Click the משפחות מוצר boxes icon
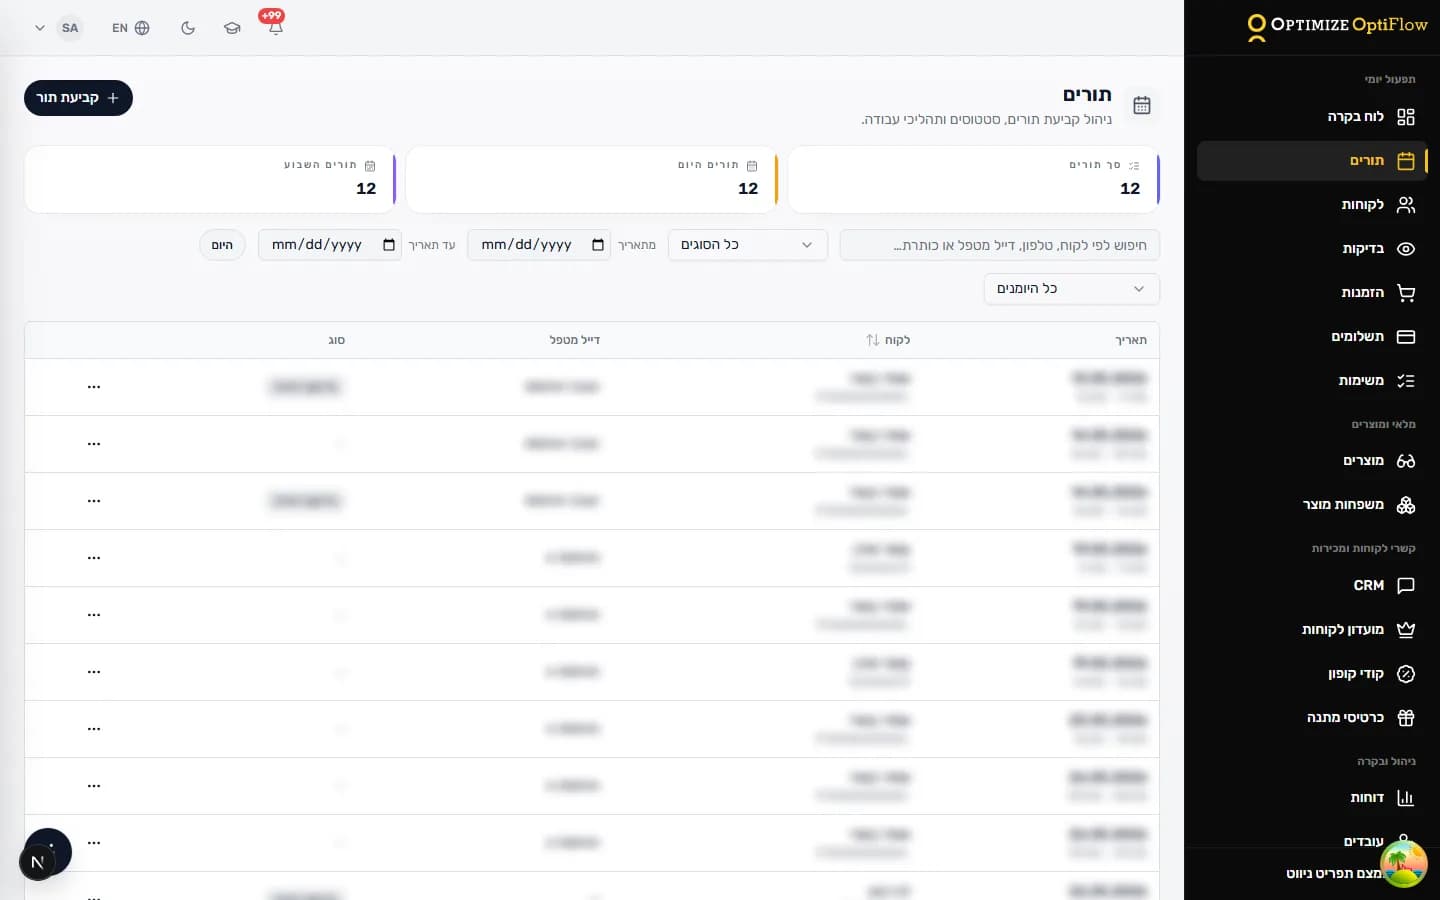The image size is (1440, 900). tap(1406, 505)
